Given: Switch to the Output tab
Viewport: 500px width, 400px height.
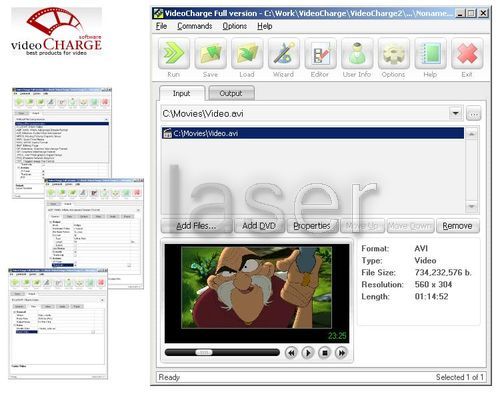Looking at the screenshot, I should (231, 93).
